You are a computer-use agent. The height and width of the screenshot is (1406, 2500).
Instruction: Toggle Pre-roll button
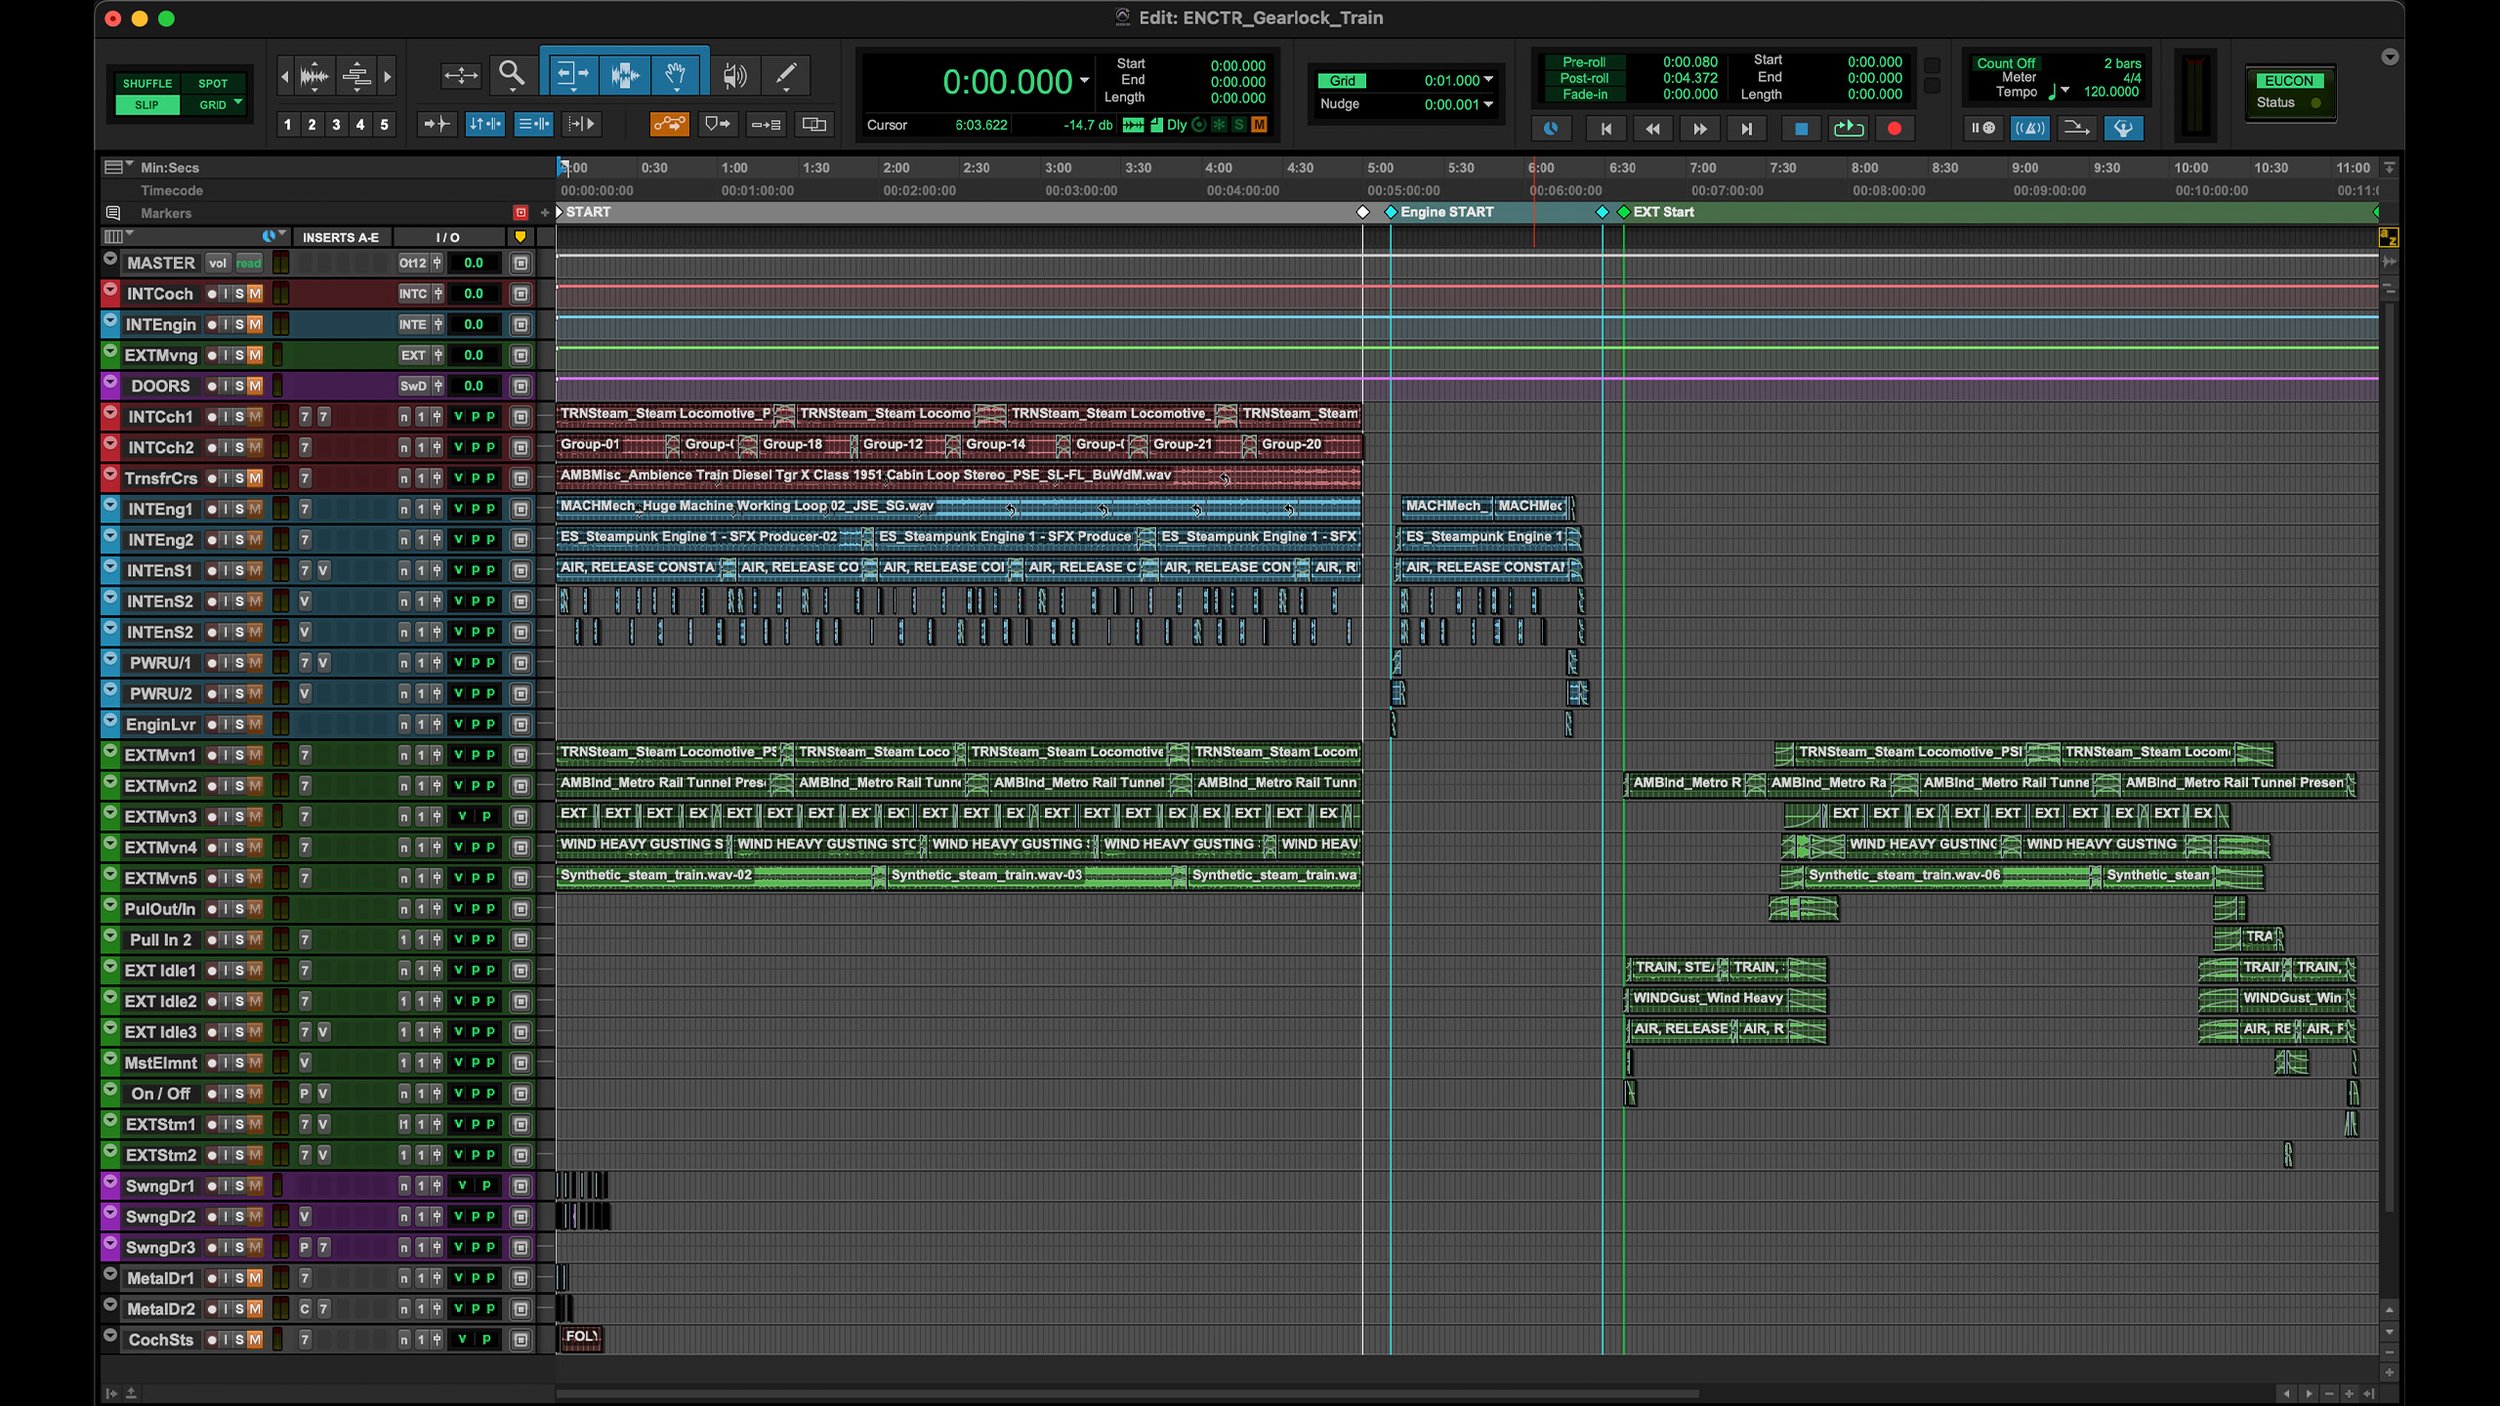click(1584, 62)
